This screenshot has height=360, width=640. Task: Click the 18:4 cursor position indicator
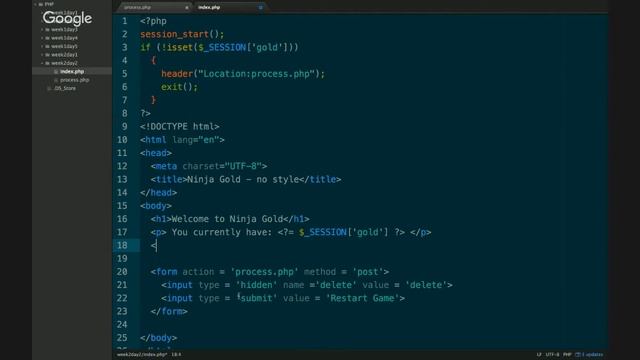coord(176,354)
